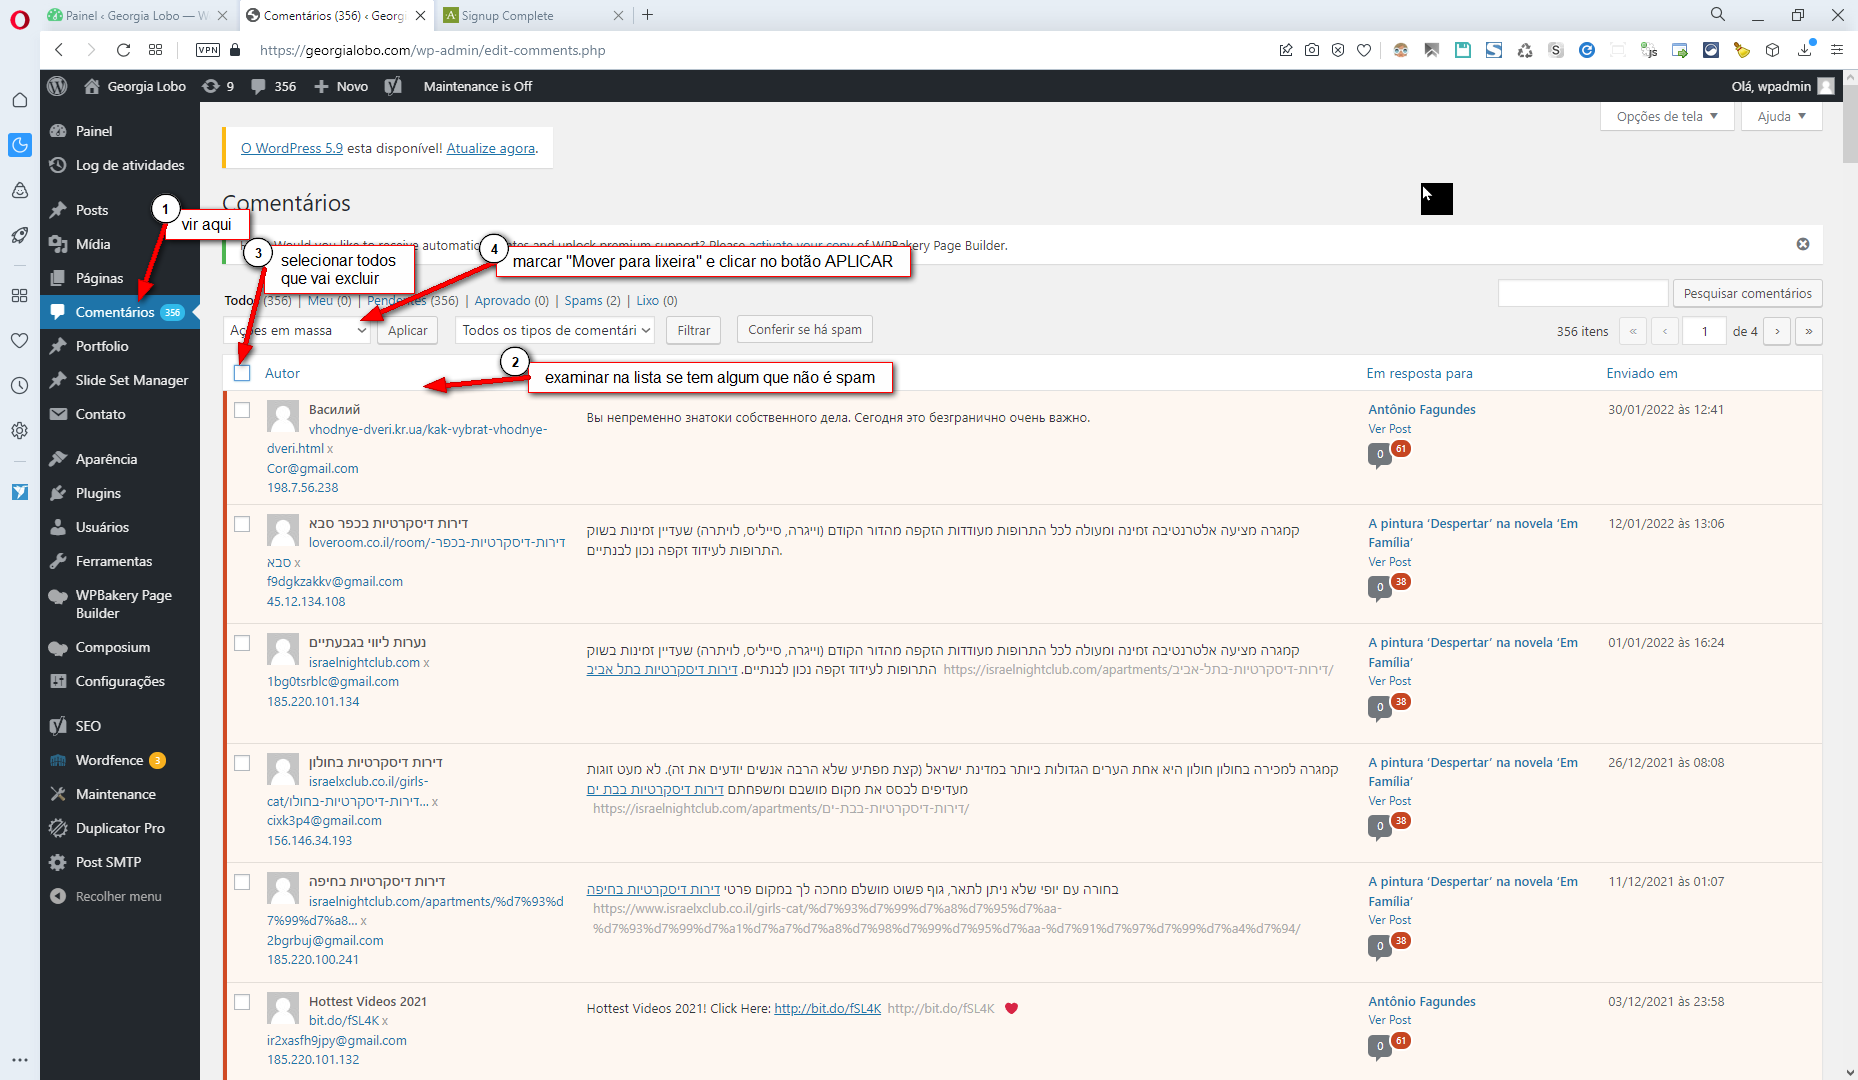Click the current page number field
Viewport: 1858px width, 1080px height.
[1704, 331]
